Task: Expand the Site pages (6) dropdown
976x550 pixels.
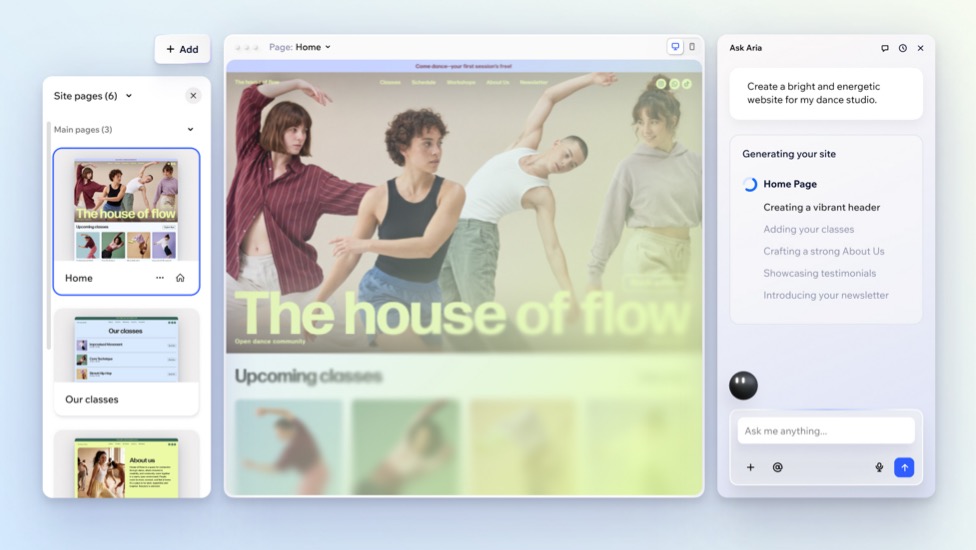Action: pos(129,96)
